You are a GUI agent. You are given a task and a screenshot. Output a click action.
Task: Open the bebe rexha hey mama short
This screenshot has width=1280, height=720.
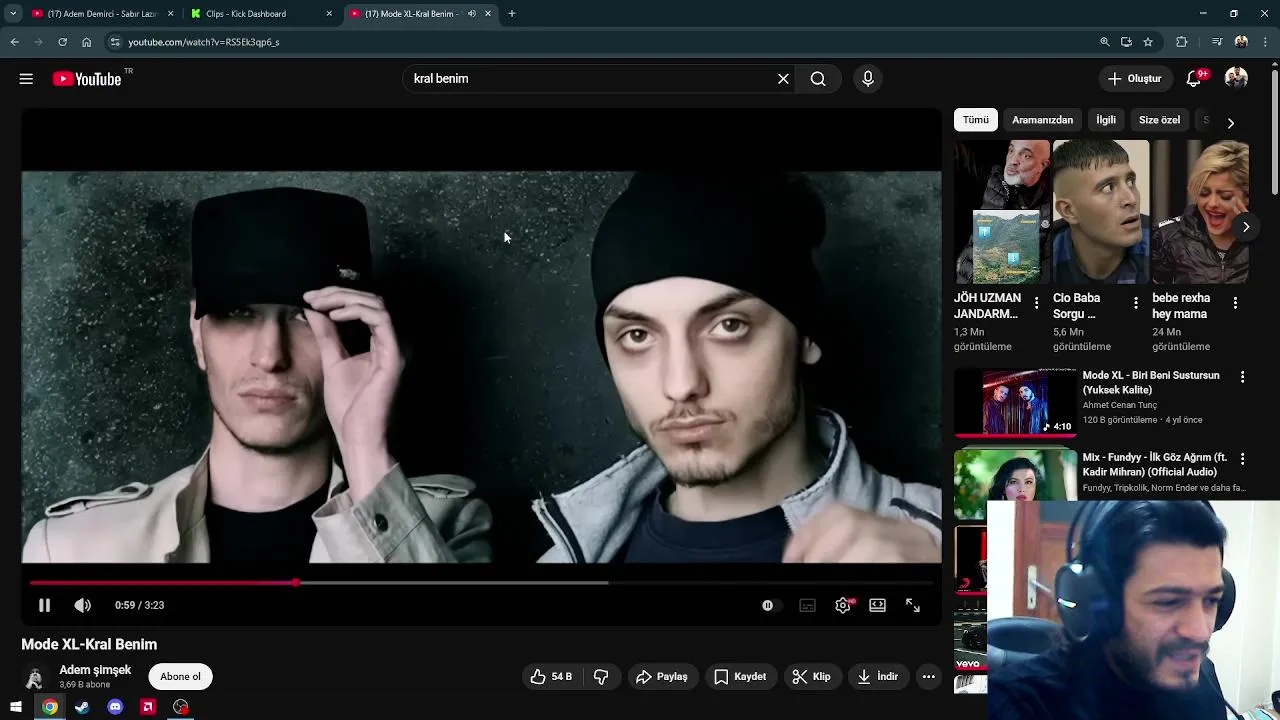coord(1200,212)
